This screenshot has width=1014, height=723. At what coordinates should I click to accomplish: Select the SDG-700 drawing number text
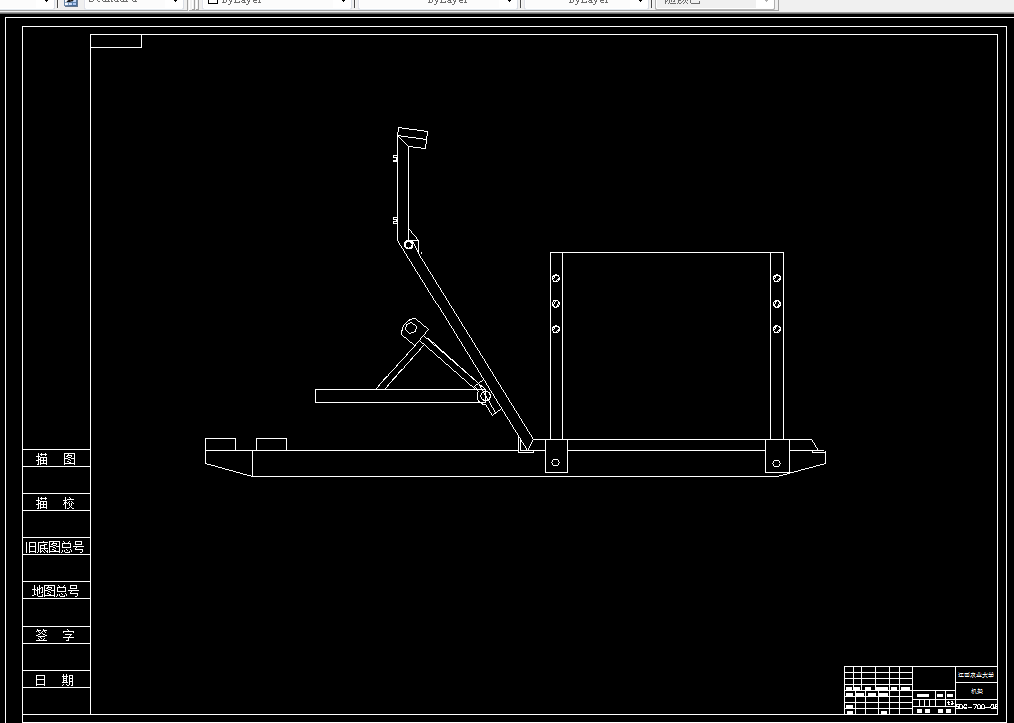coord(976,706)
